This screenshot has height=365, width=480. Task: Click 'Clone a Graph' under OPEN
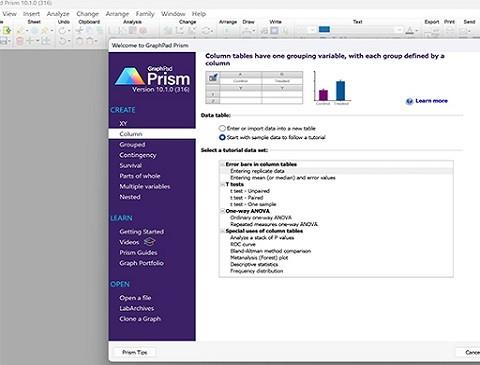[140, 319]
